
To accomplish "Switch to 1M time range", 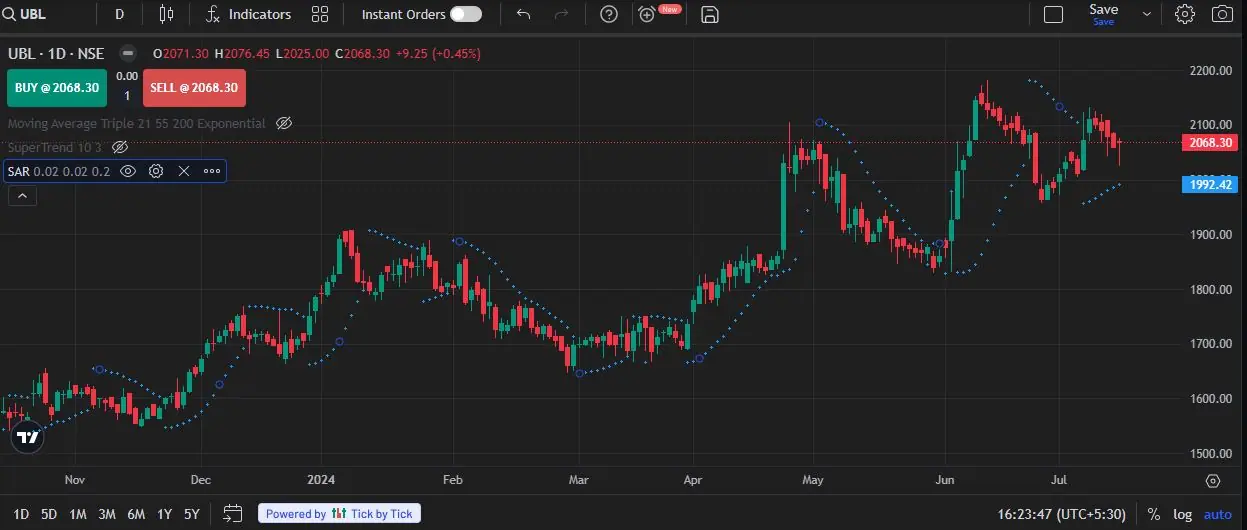I will [x=78, y=514].
